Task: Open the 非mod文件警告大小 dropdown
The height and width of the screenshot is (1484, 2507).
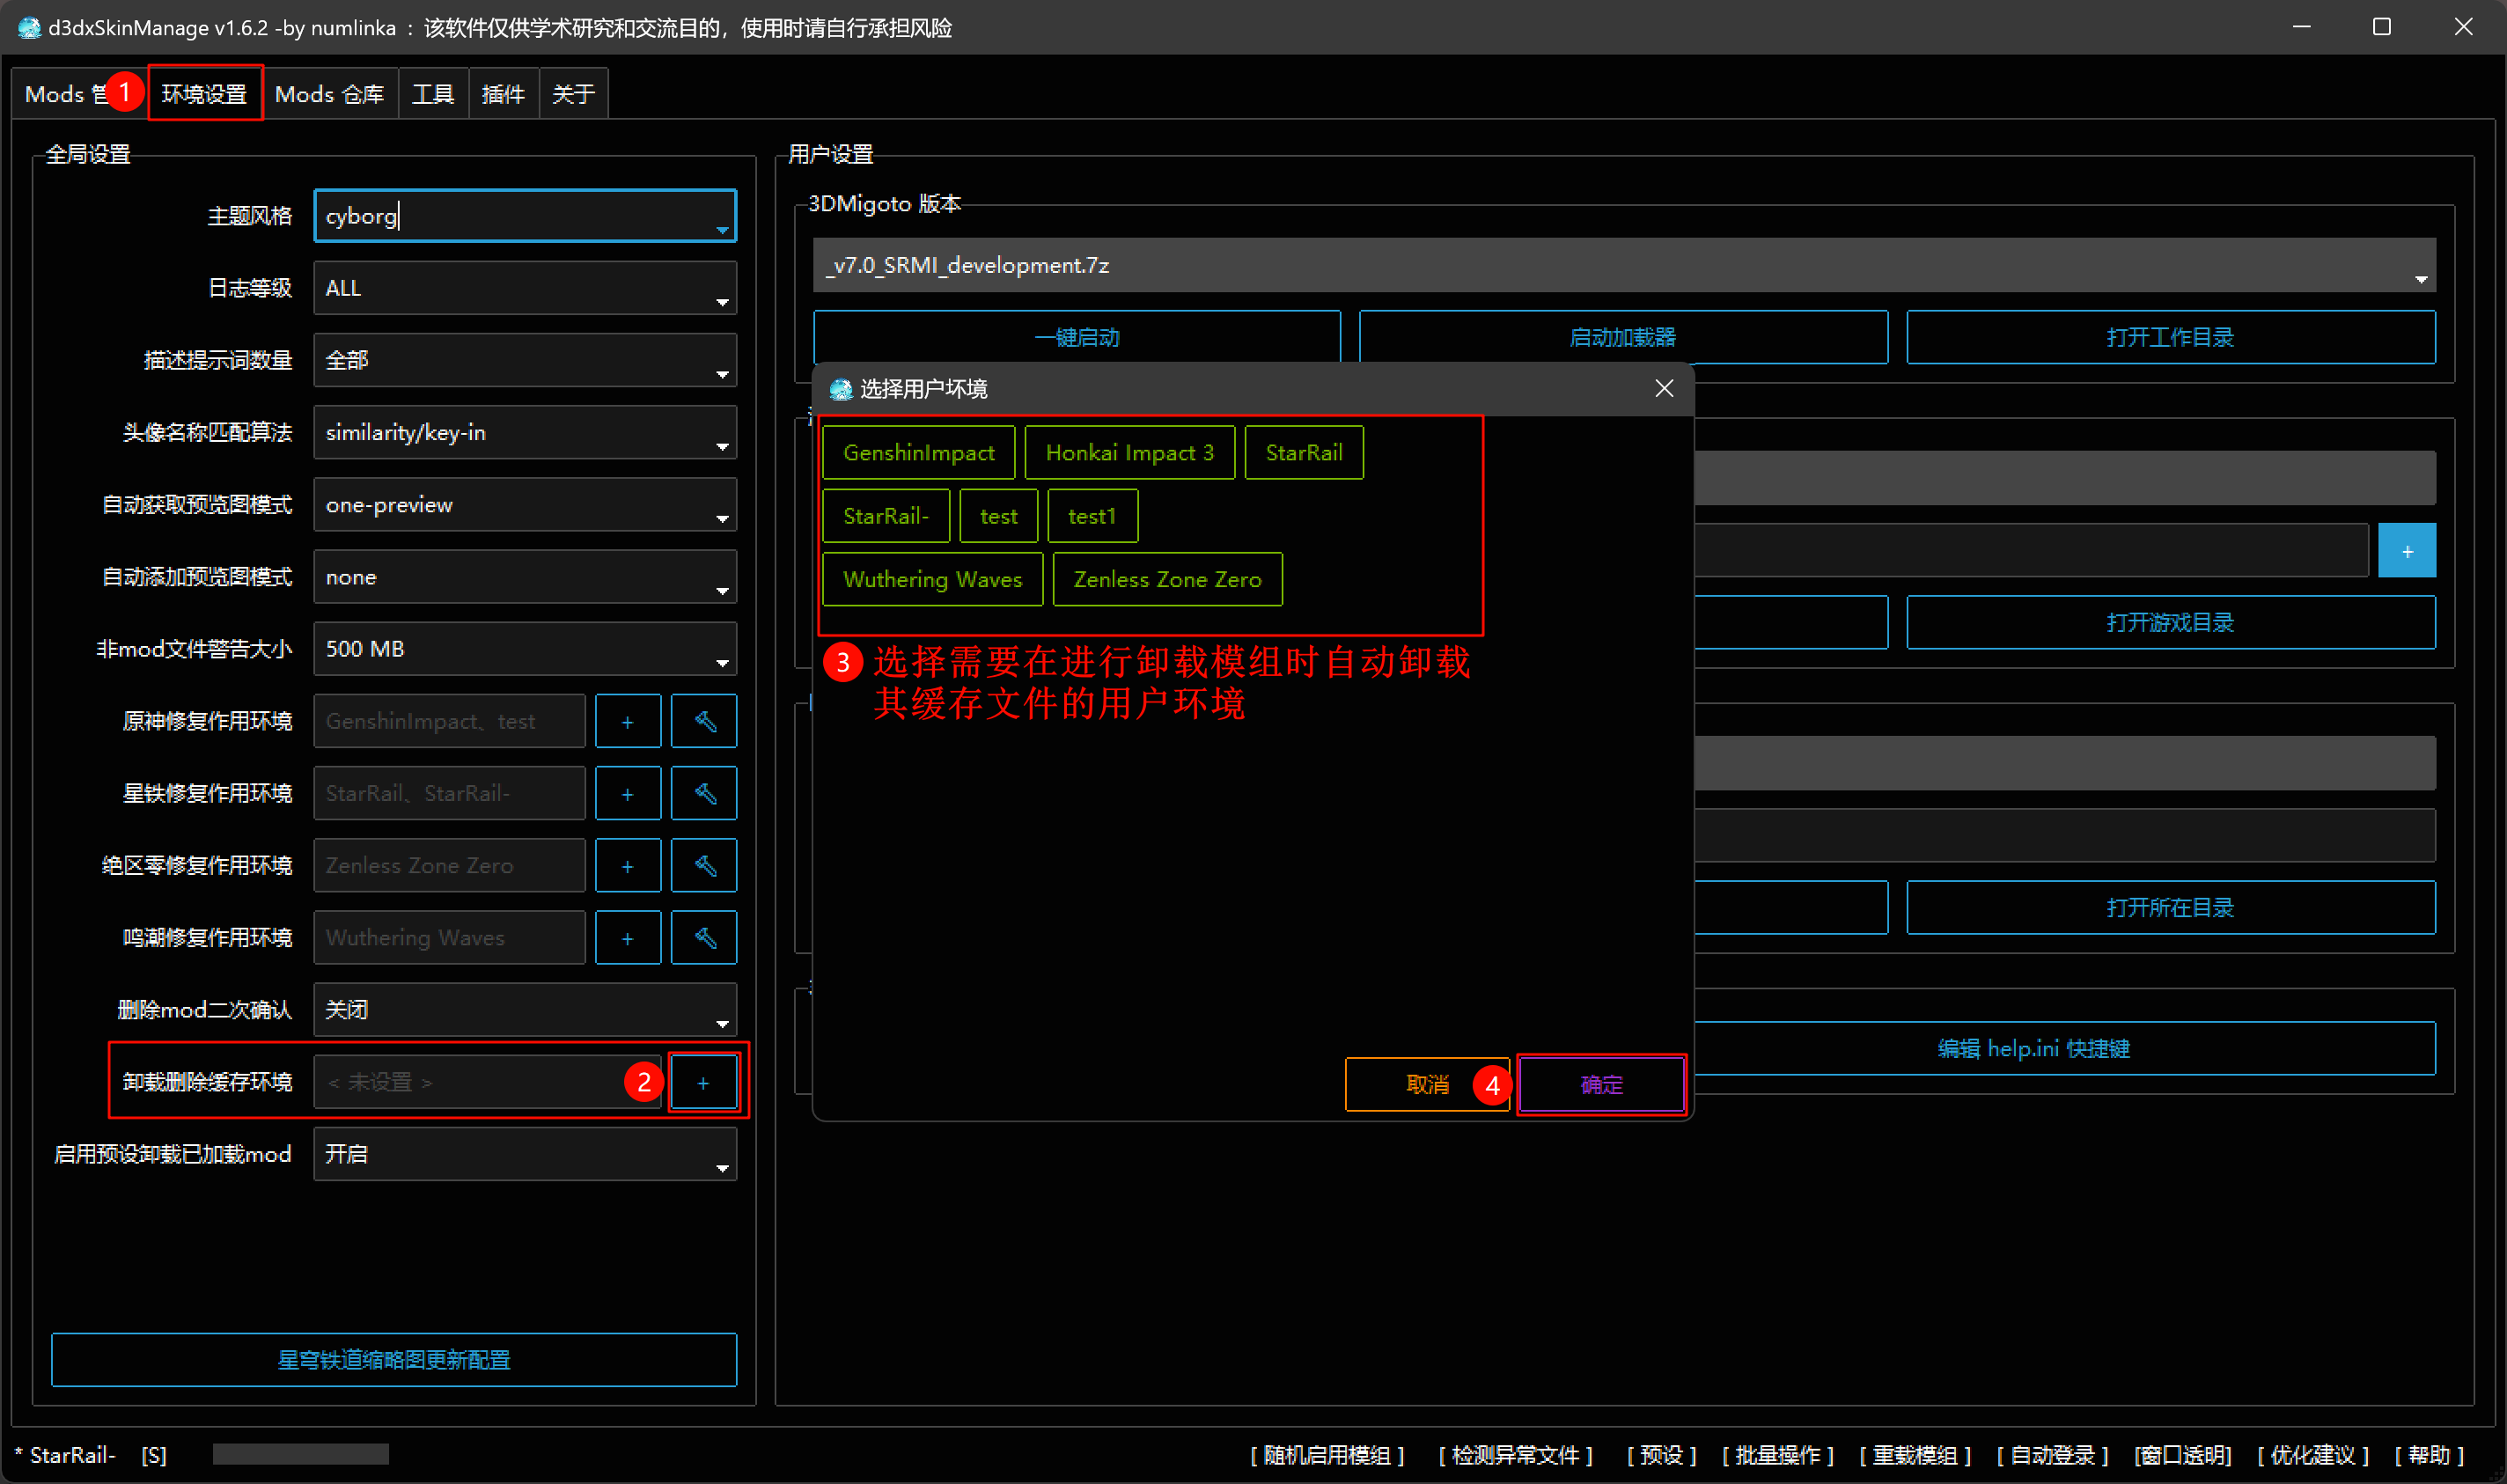Action: [525, 649]
